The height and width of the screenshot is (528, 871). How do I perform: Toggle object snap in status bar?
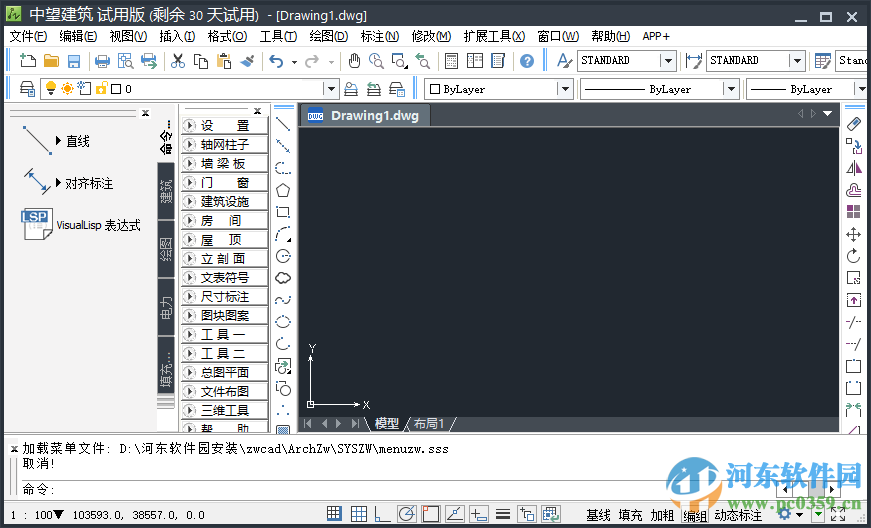coord(431,514)
